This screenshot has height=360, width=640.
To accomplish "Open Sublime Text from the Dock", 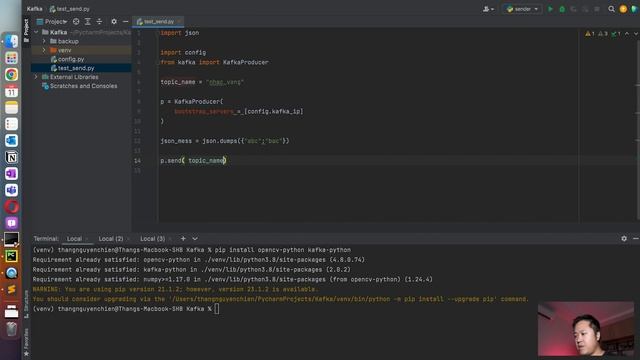I will 11,289.
